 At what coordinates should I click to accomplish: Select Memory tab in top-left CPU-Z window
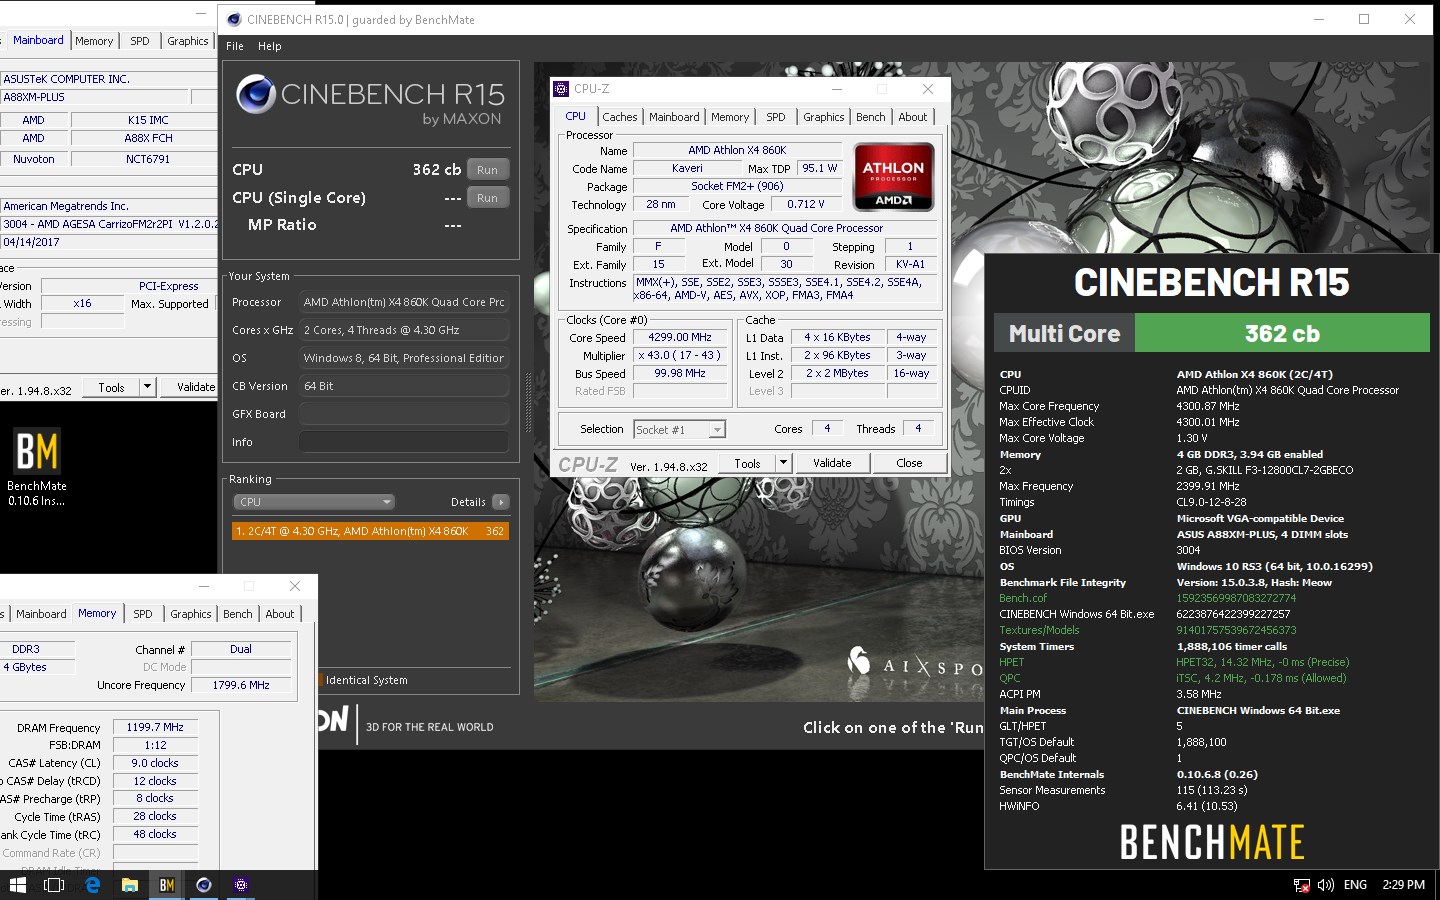(94, 41)
